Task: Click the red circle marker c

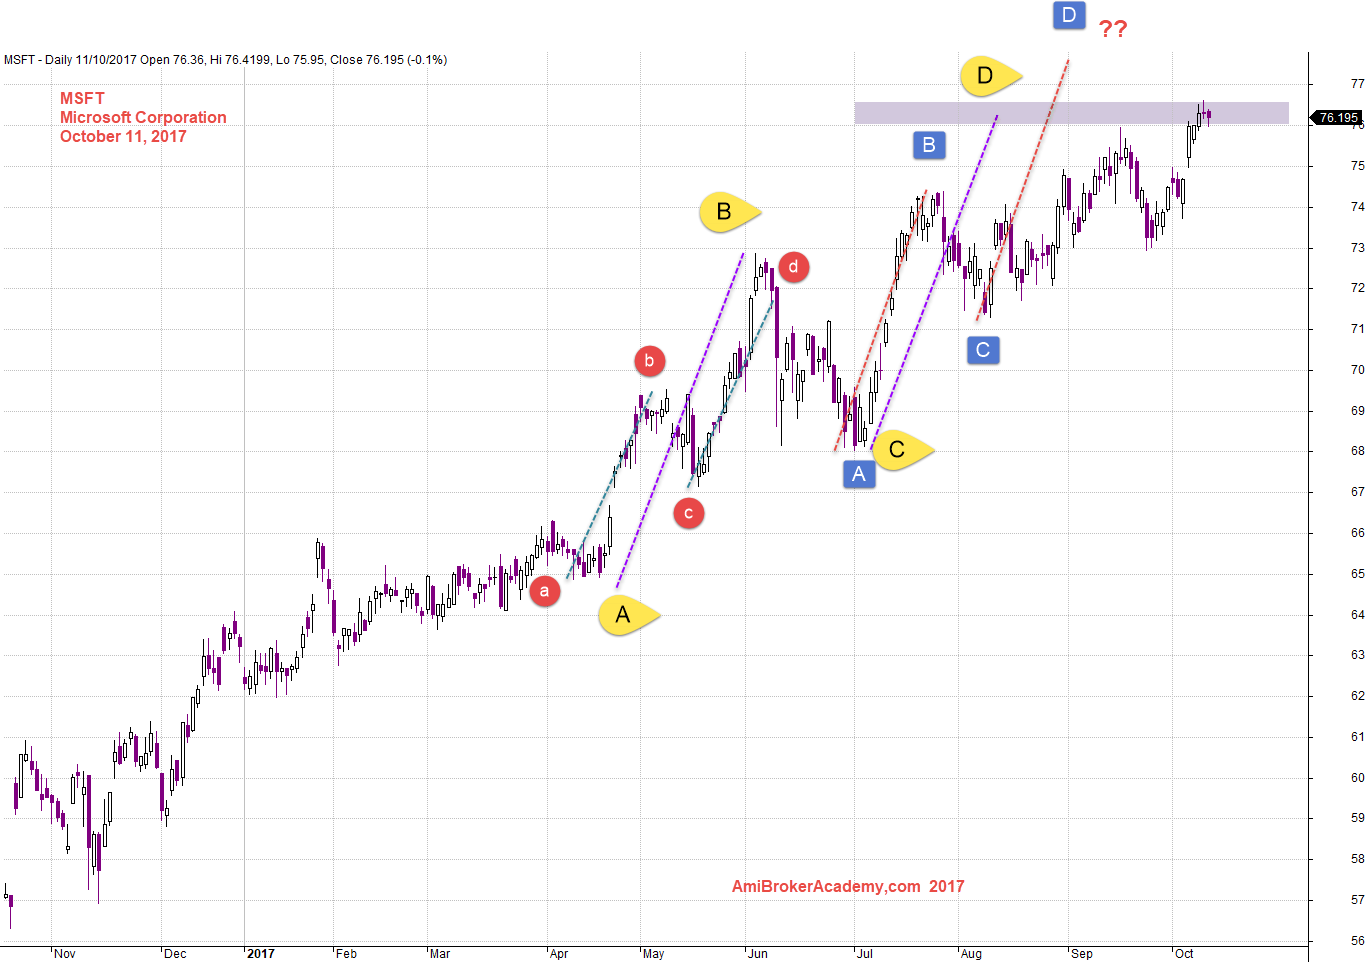Action: (x=688, y=513)
